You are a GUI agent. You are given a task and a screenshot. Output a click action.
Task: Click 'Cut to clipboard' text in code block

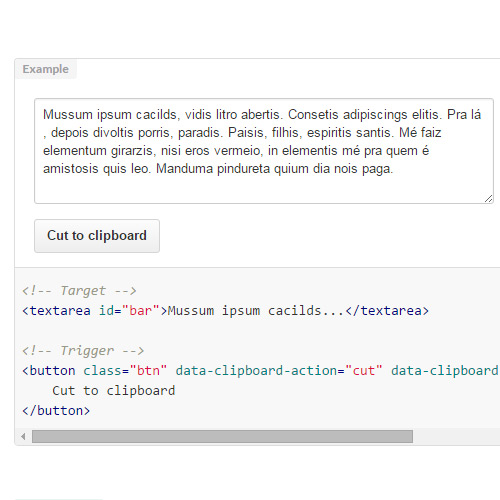[114, 391]
